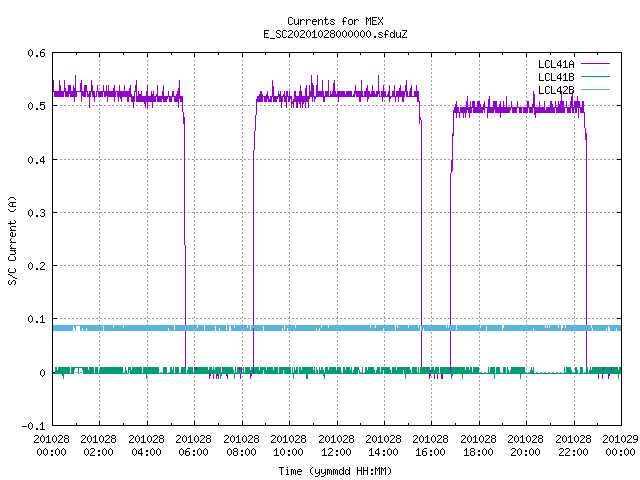Click the y-axis label "S/C Current (A)"
Screen dimensions: 640x480
coord(13,240)
